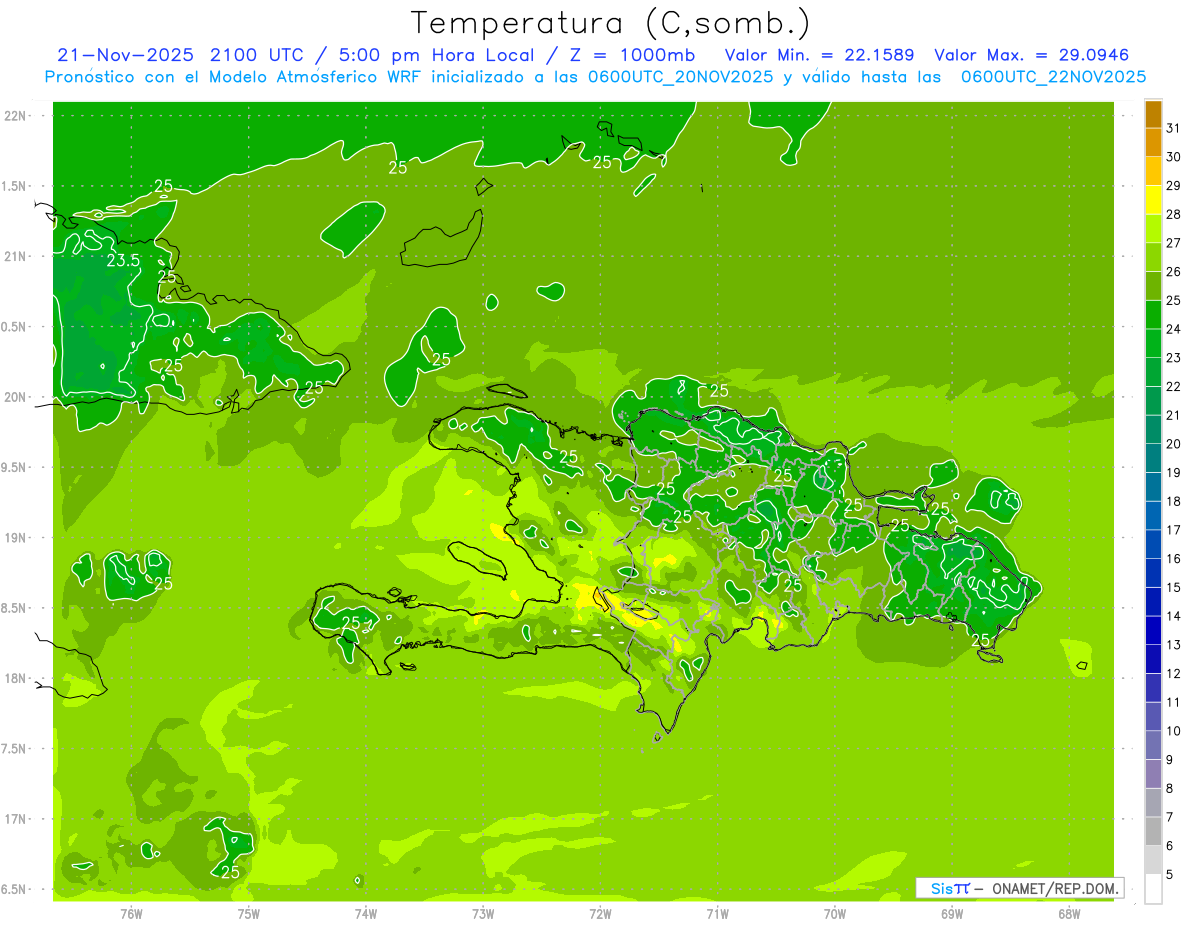Click the "73W" longitude axis label
Viewport: 1200px width, 927px height.
click(483, 914)
